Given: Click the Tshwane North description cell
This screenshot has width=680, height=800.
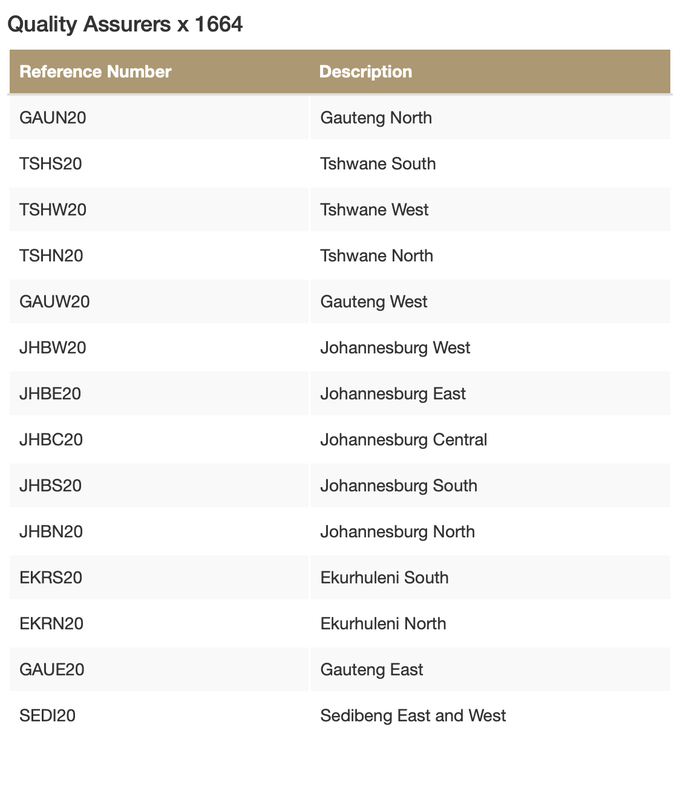Looking at the screenshot, I should coord(376,256).
